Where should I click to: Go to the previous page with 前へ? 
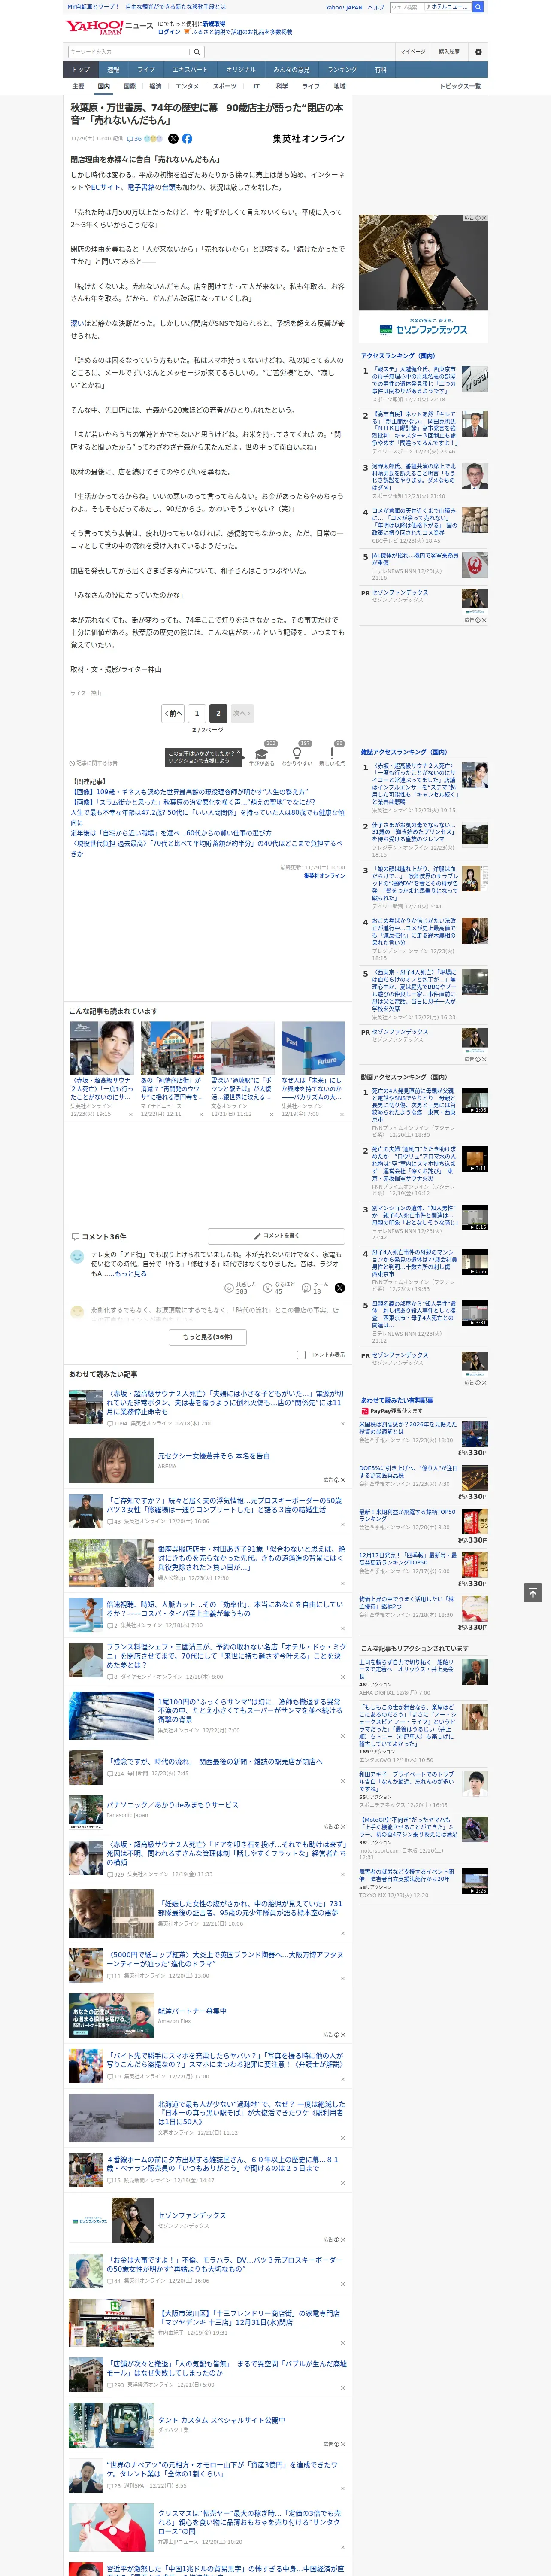[174, 713]
